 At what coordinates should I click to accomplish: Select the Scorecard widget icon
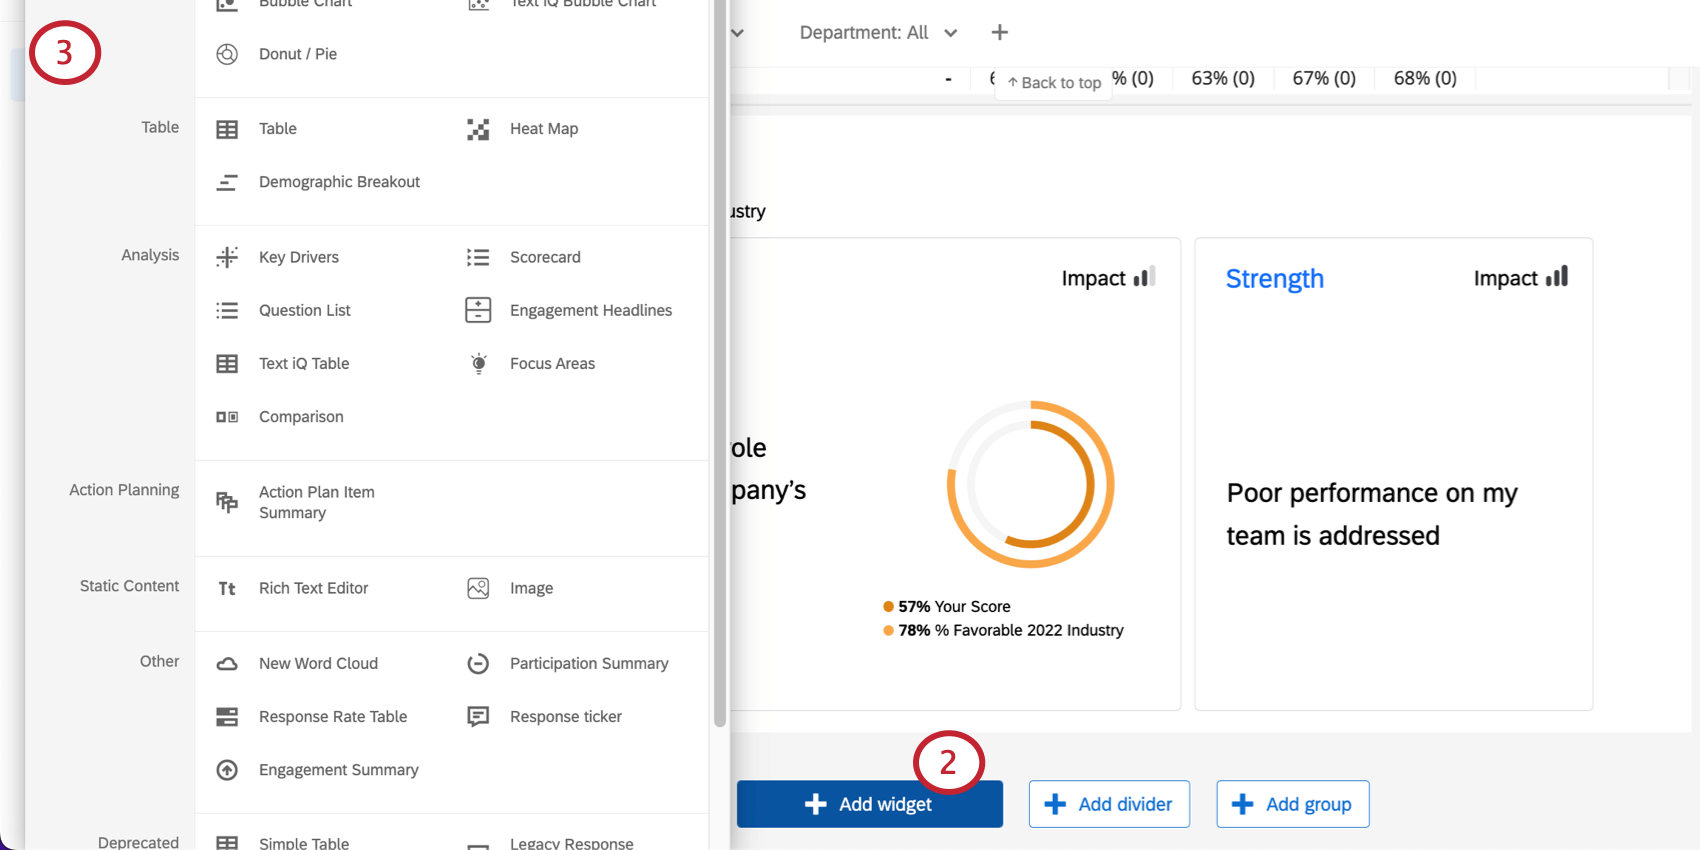(478, 257)
